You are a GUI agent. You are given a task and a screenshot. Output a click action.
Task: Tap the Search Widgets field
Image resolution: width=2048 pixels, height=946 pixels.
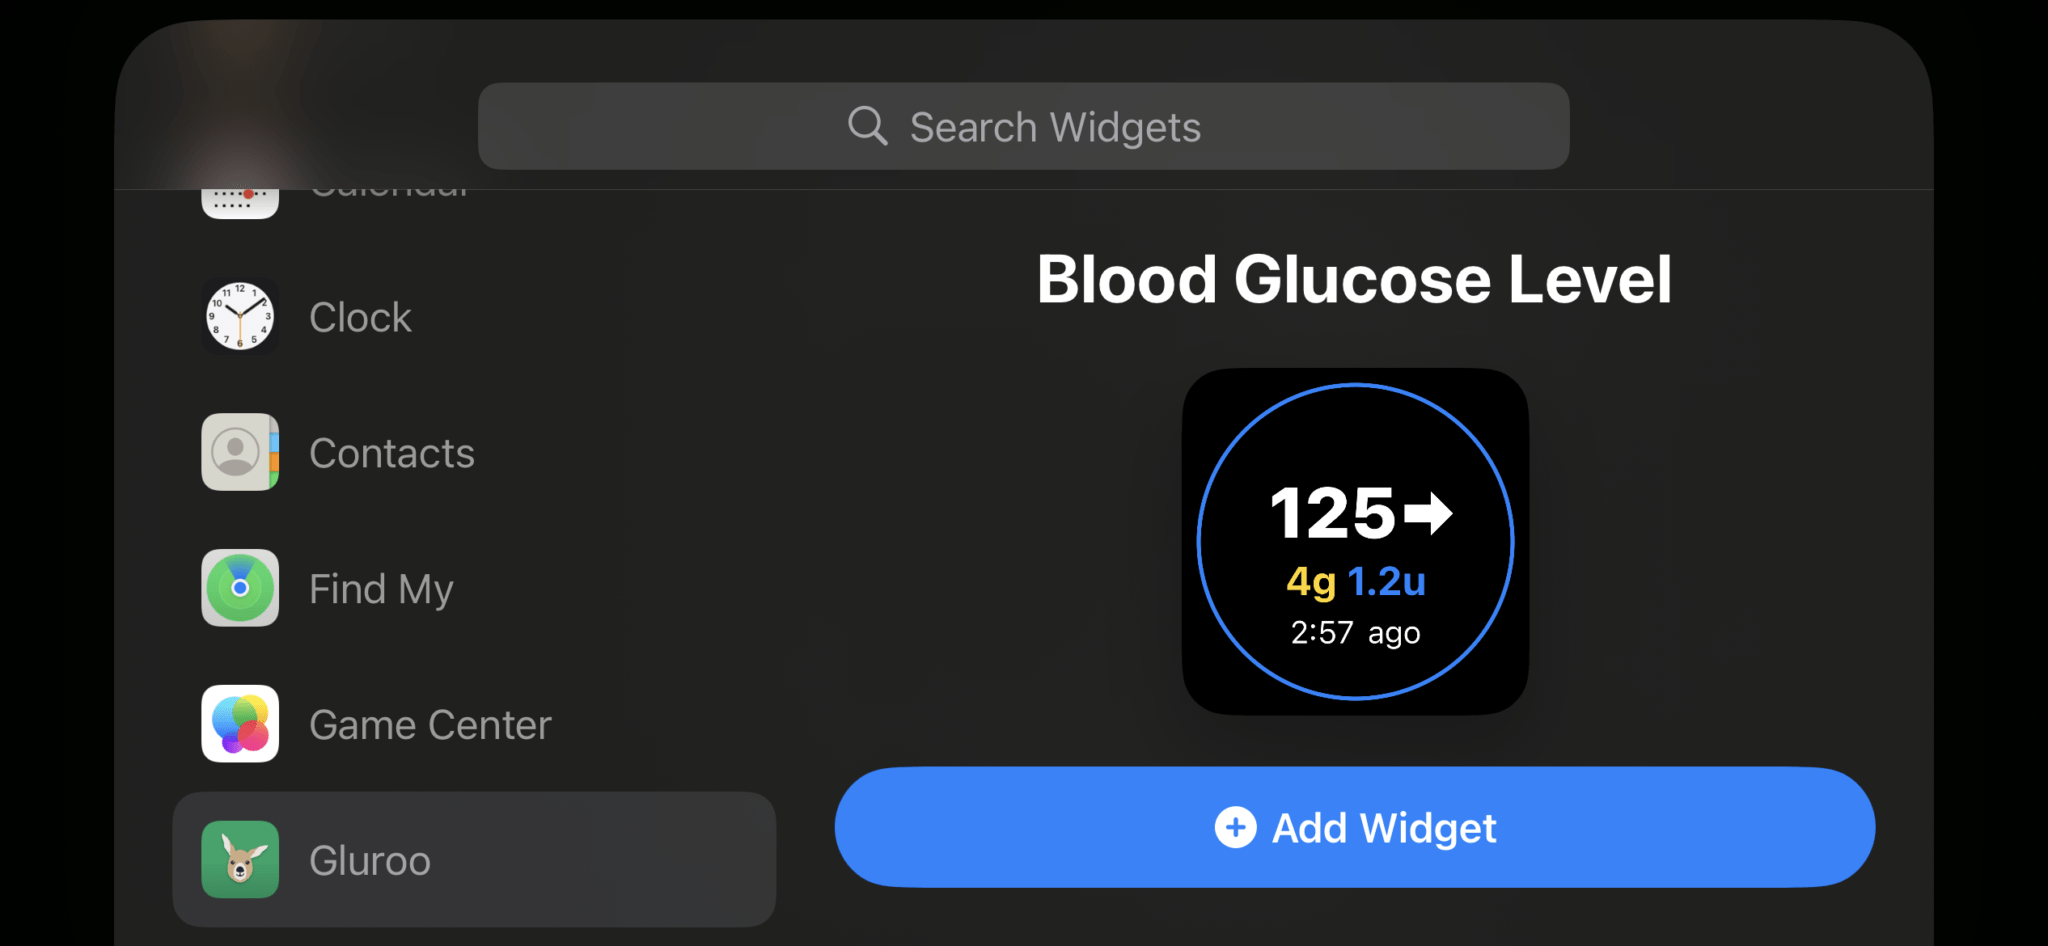point(1024,126)
